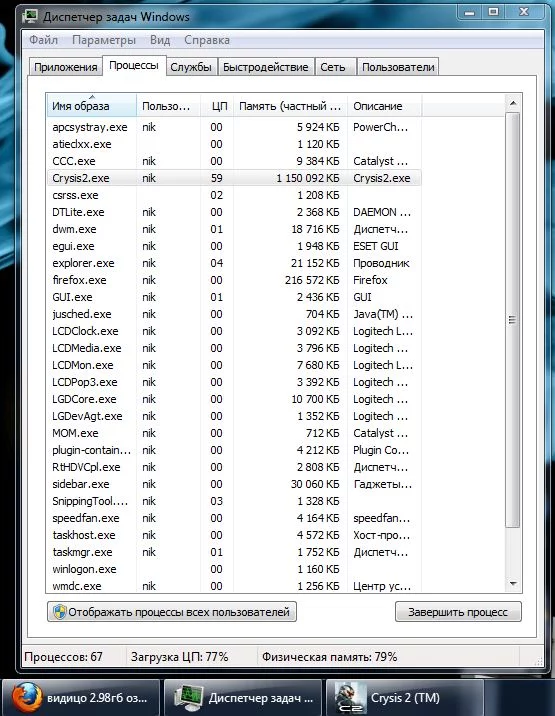
Task: Click the 1 150 092 КБ memory value
Action: point(308,178)
